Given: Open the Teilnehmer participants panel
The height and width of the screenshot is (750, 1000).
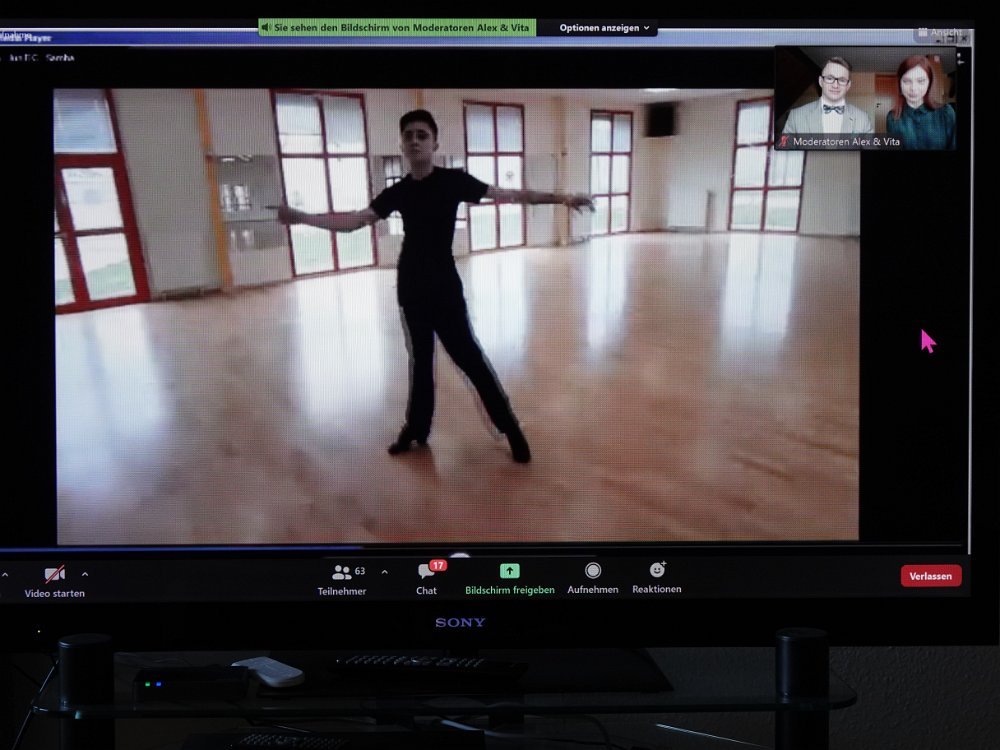Looking at the screenshot, I should coord(342,579).
